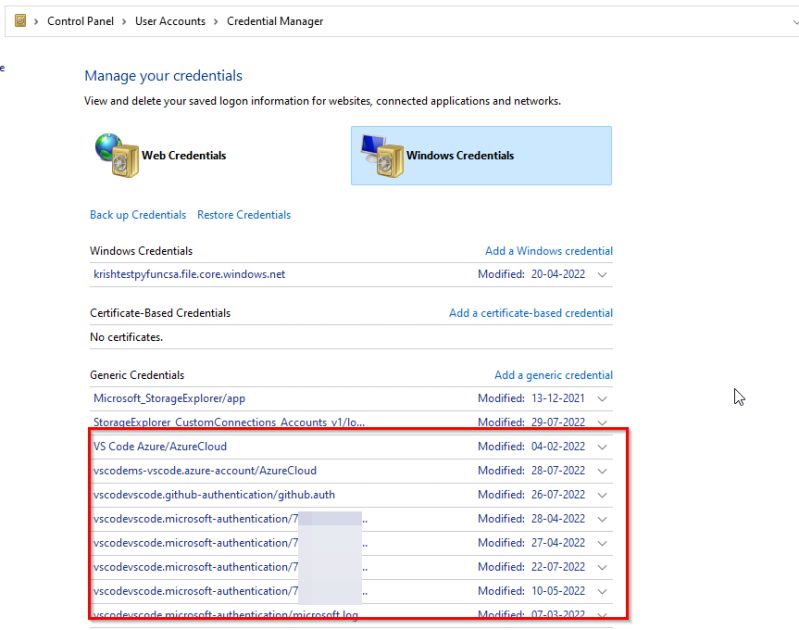Click the Web Credentials vault globe icon
The image size is (799, 630).
click(x=117, y=155)
